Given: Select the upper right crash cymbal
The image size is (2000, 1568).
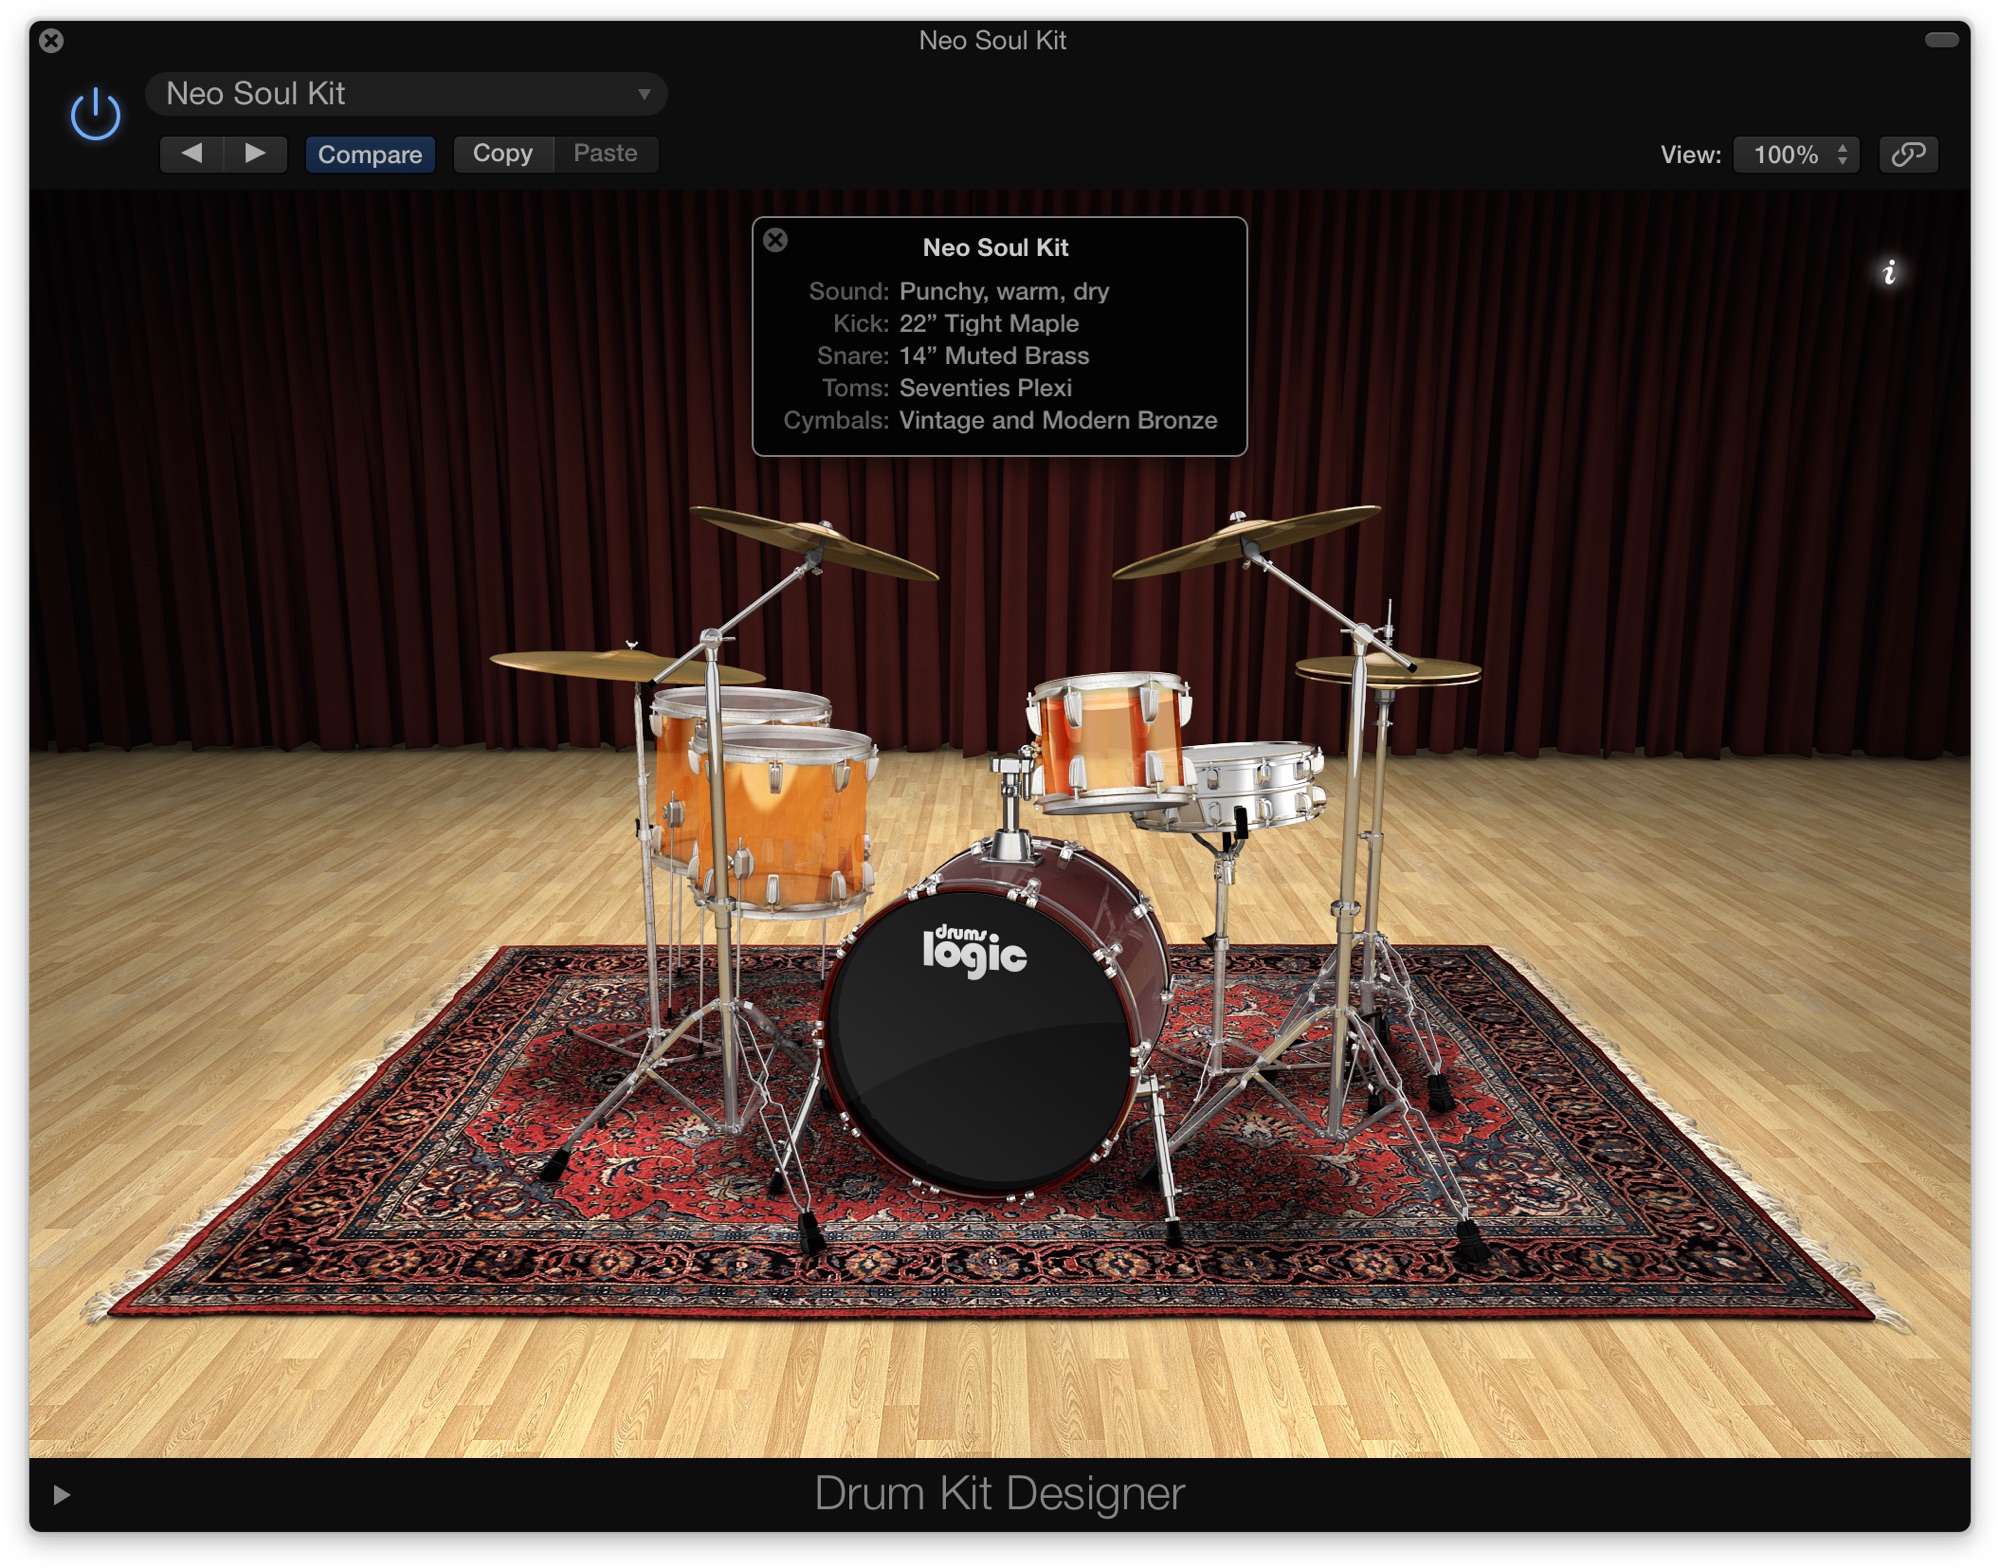Looking at the screenshot, I should point(1245,541).
